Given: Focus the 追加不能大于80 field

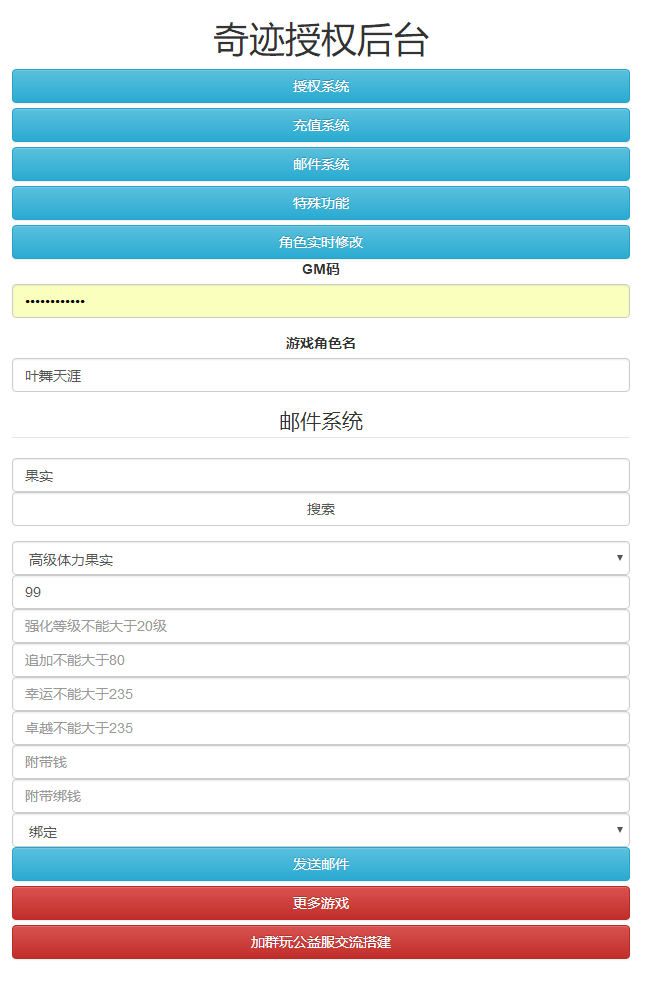Looking at the screenshot, I should (321, 660).
